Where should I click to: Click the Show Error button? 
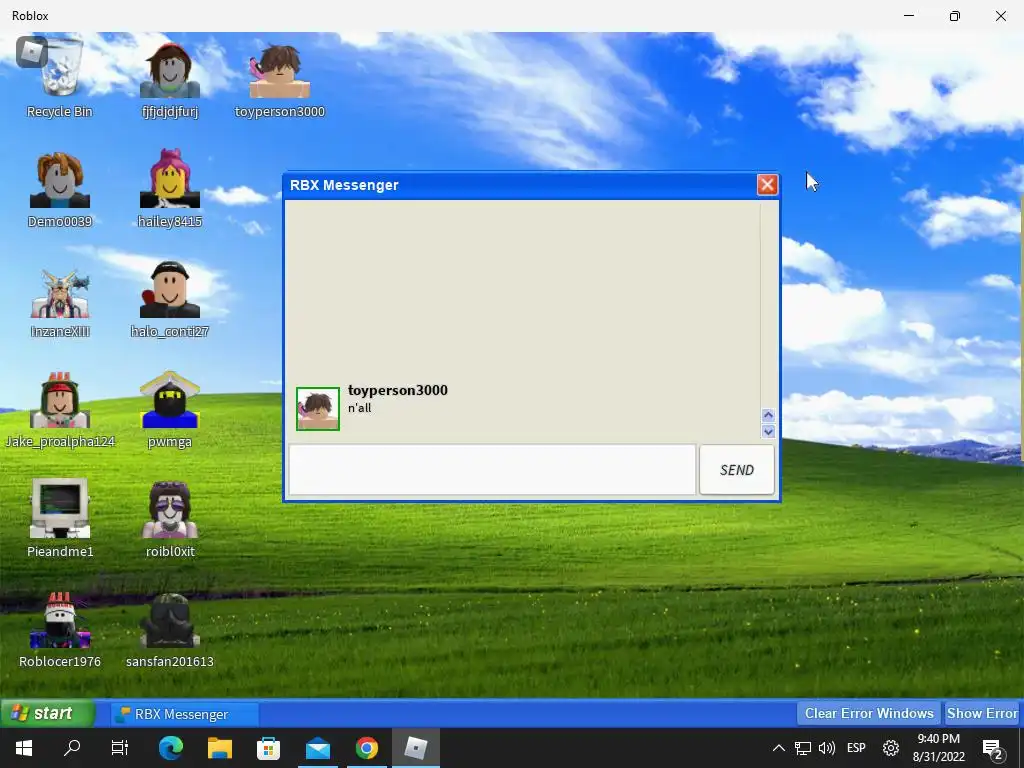(984, 713)
